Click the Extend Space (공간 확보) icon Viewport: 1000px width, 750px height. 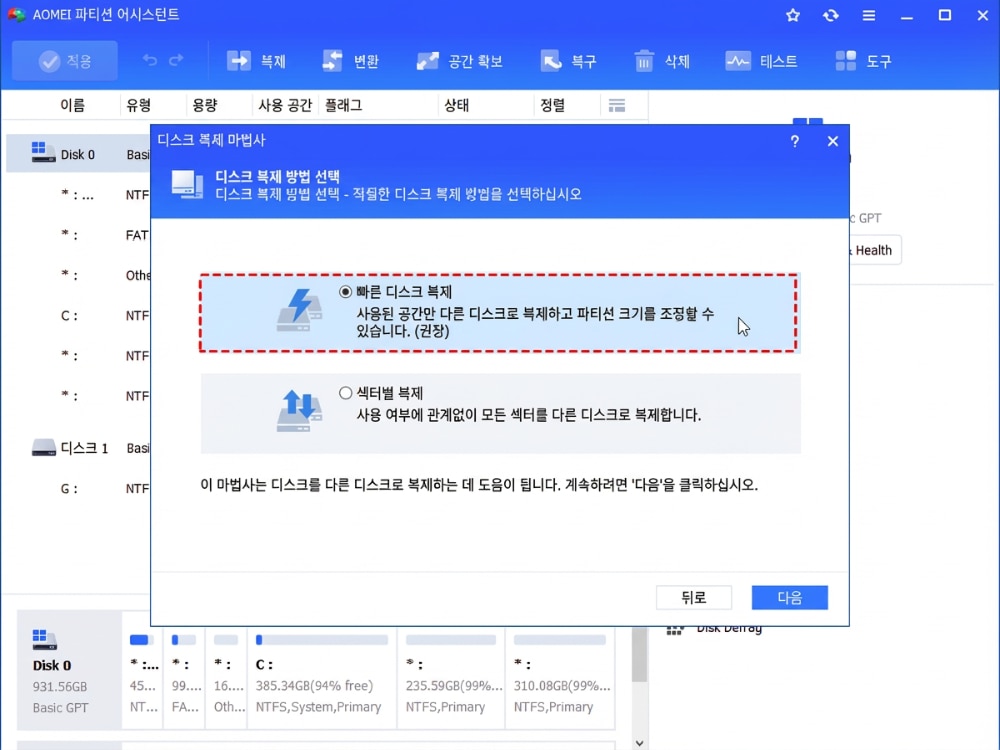[x=428, y=61]
